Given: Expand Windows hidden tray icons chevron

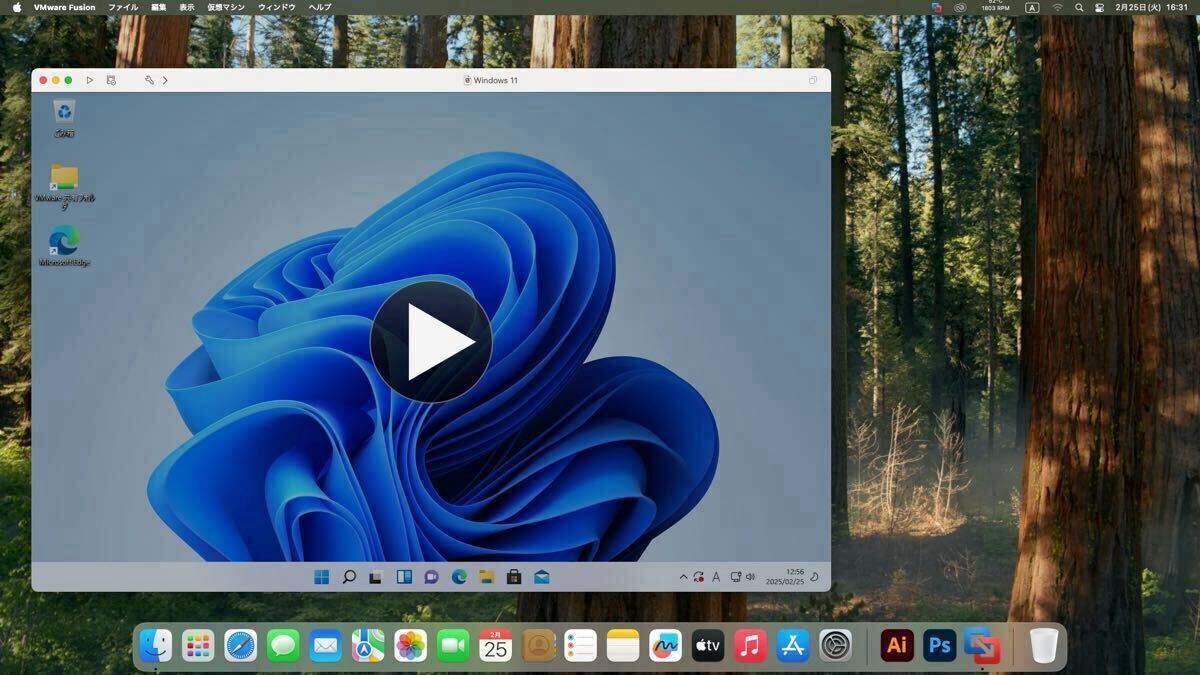Looking at the screenshot, I should 684,577.
